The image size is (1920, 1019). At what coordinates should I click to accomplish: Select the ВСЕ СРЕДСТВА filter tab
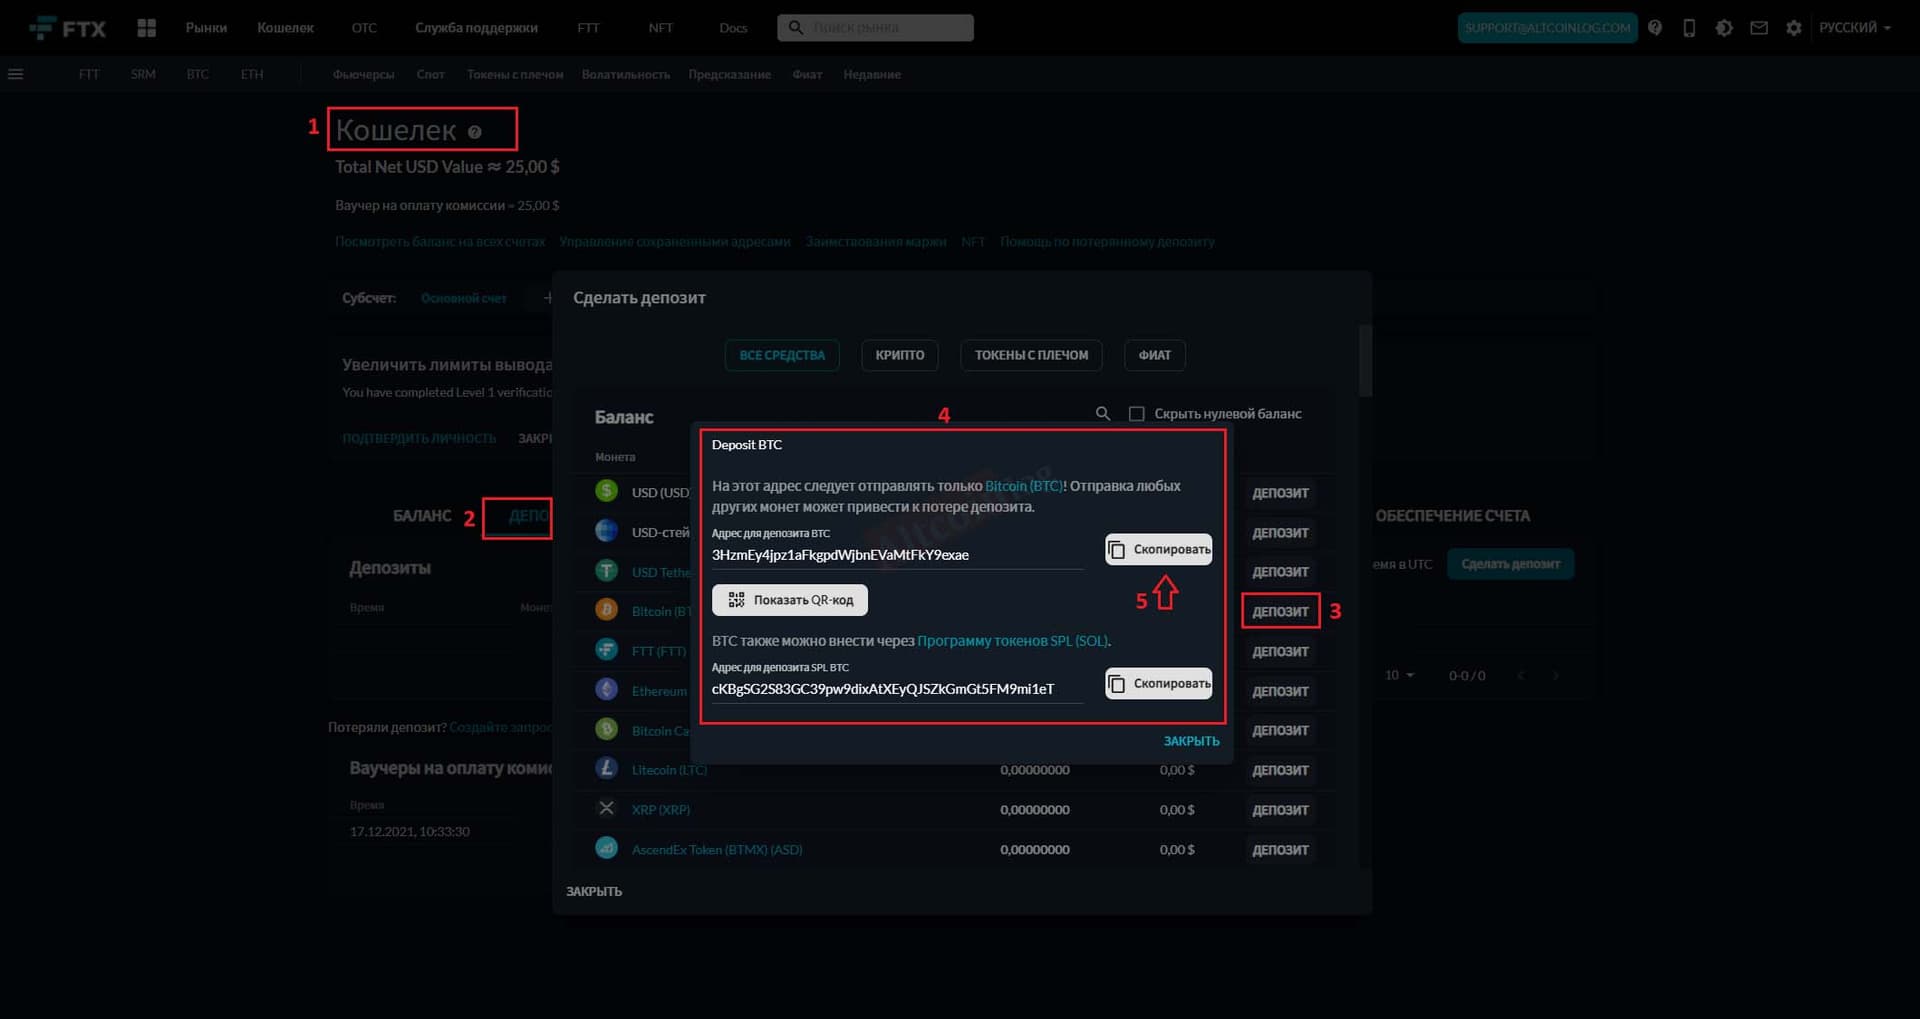[x=782, y=355]
